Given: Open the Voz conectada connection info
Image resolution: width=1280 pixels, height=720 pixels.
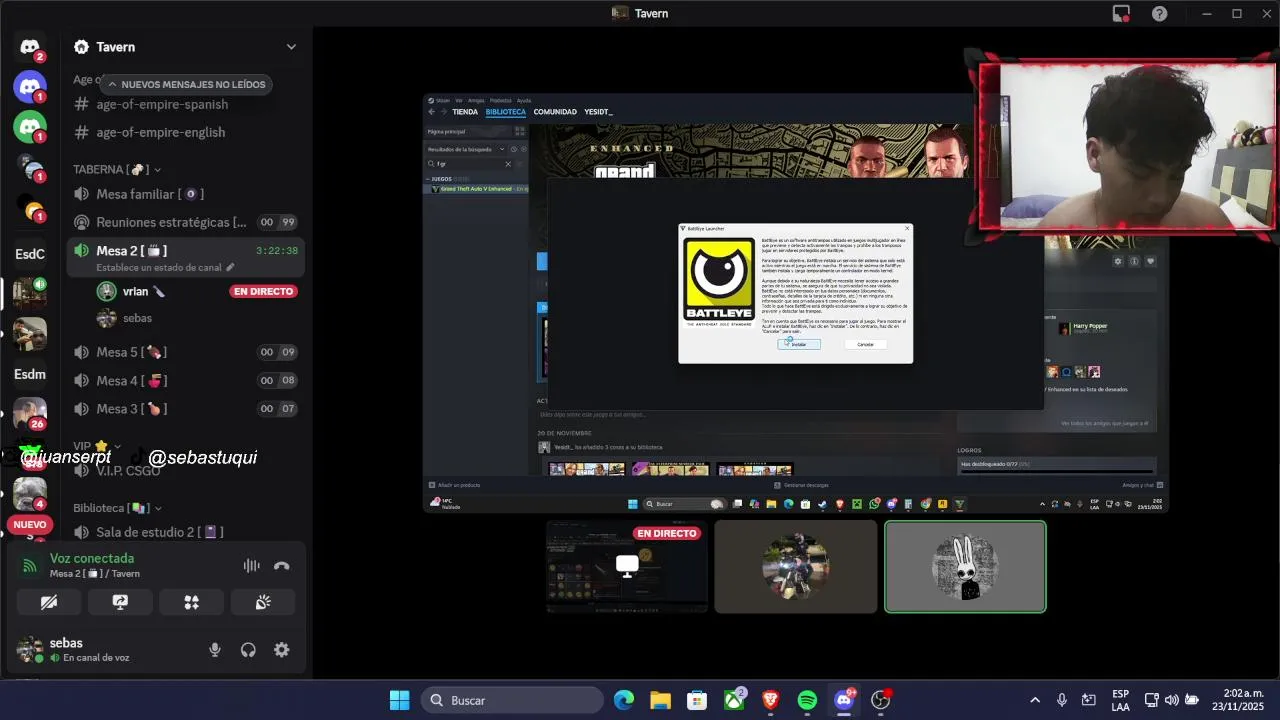Looking at the screenshot, I should pos(92,558).
